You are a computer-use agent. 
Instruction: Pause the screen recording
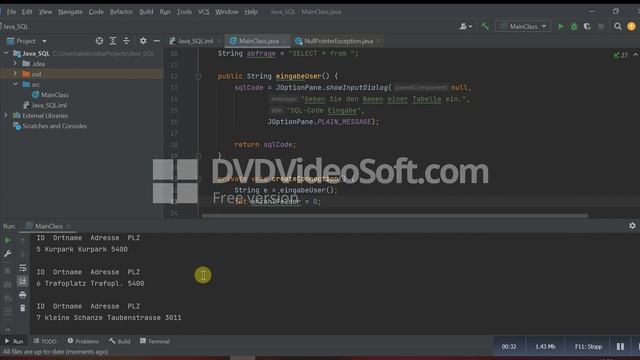(x=620, y=347)
